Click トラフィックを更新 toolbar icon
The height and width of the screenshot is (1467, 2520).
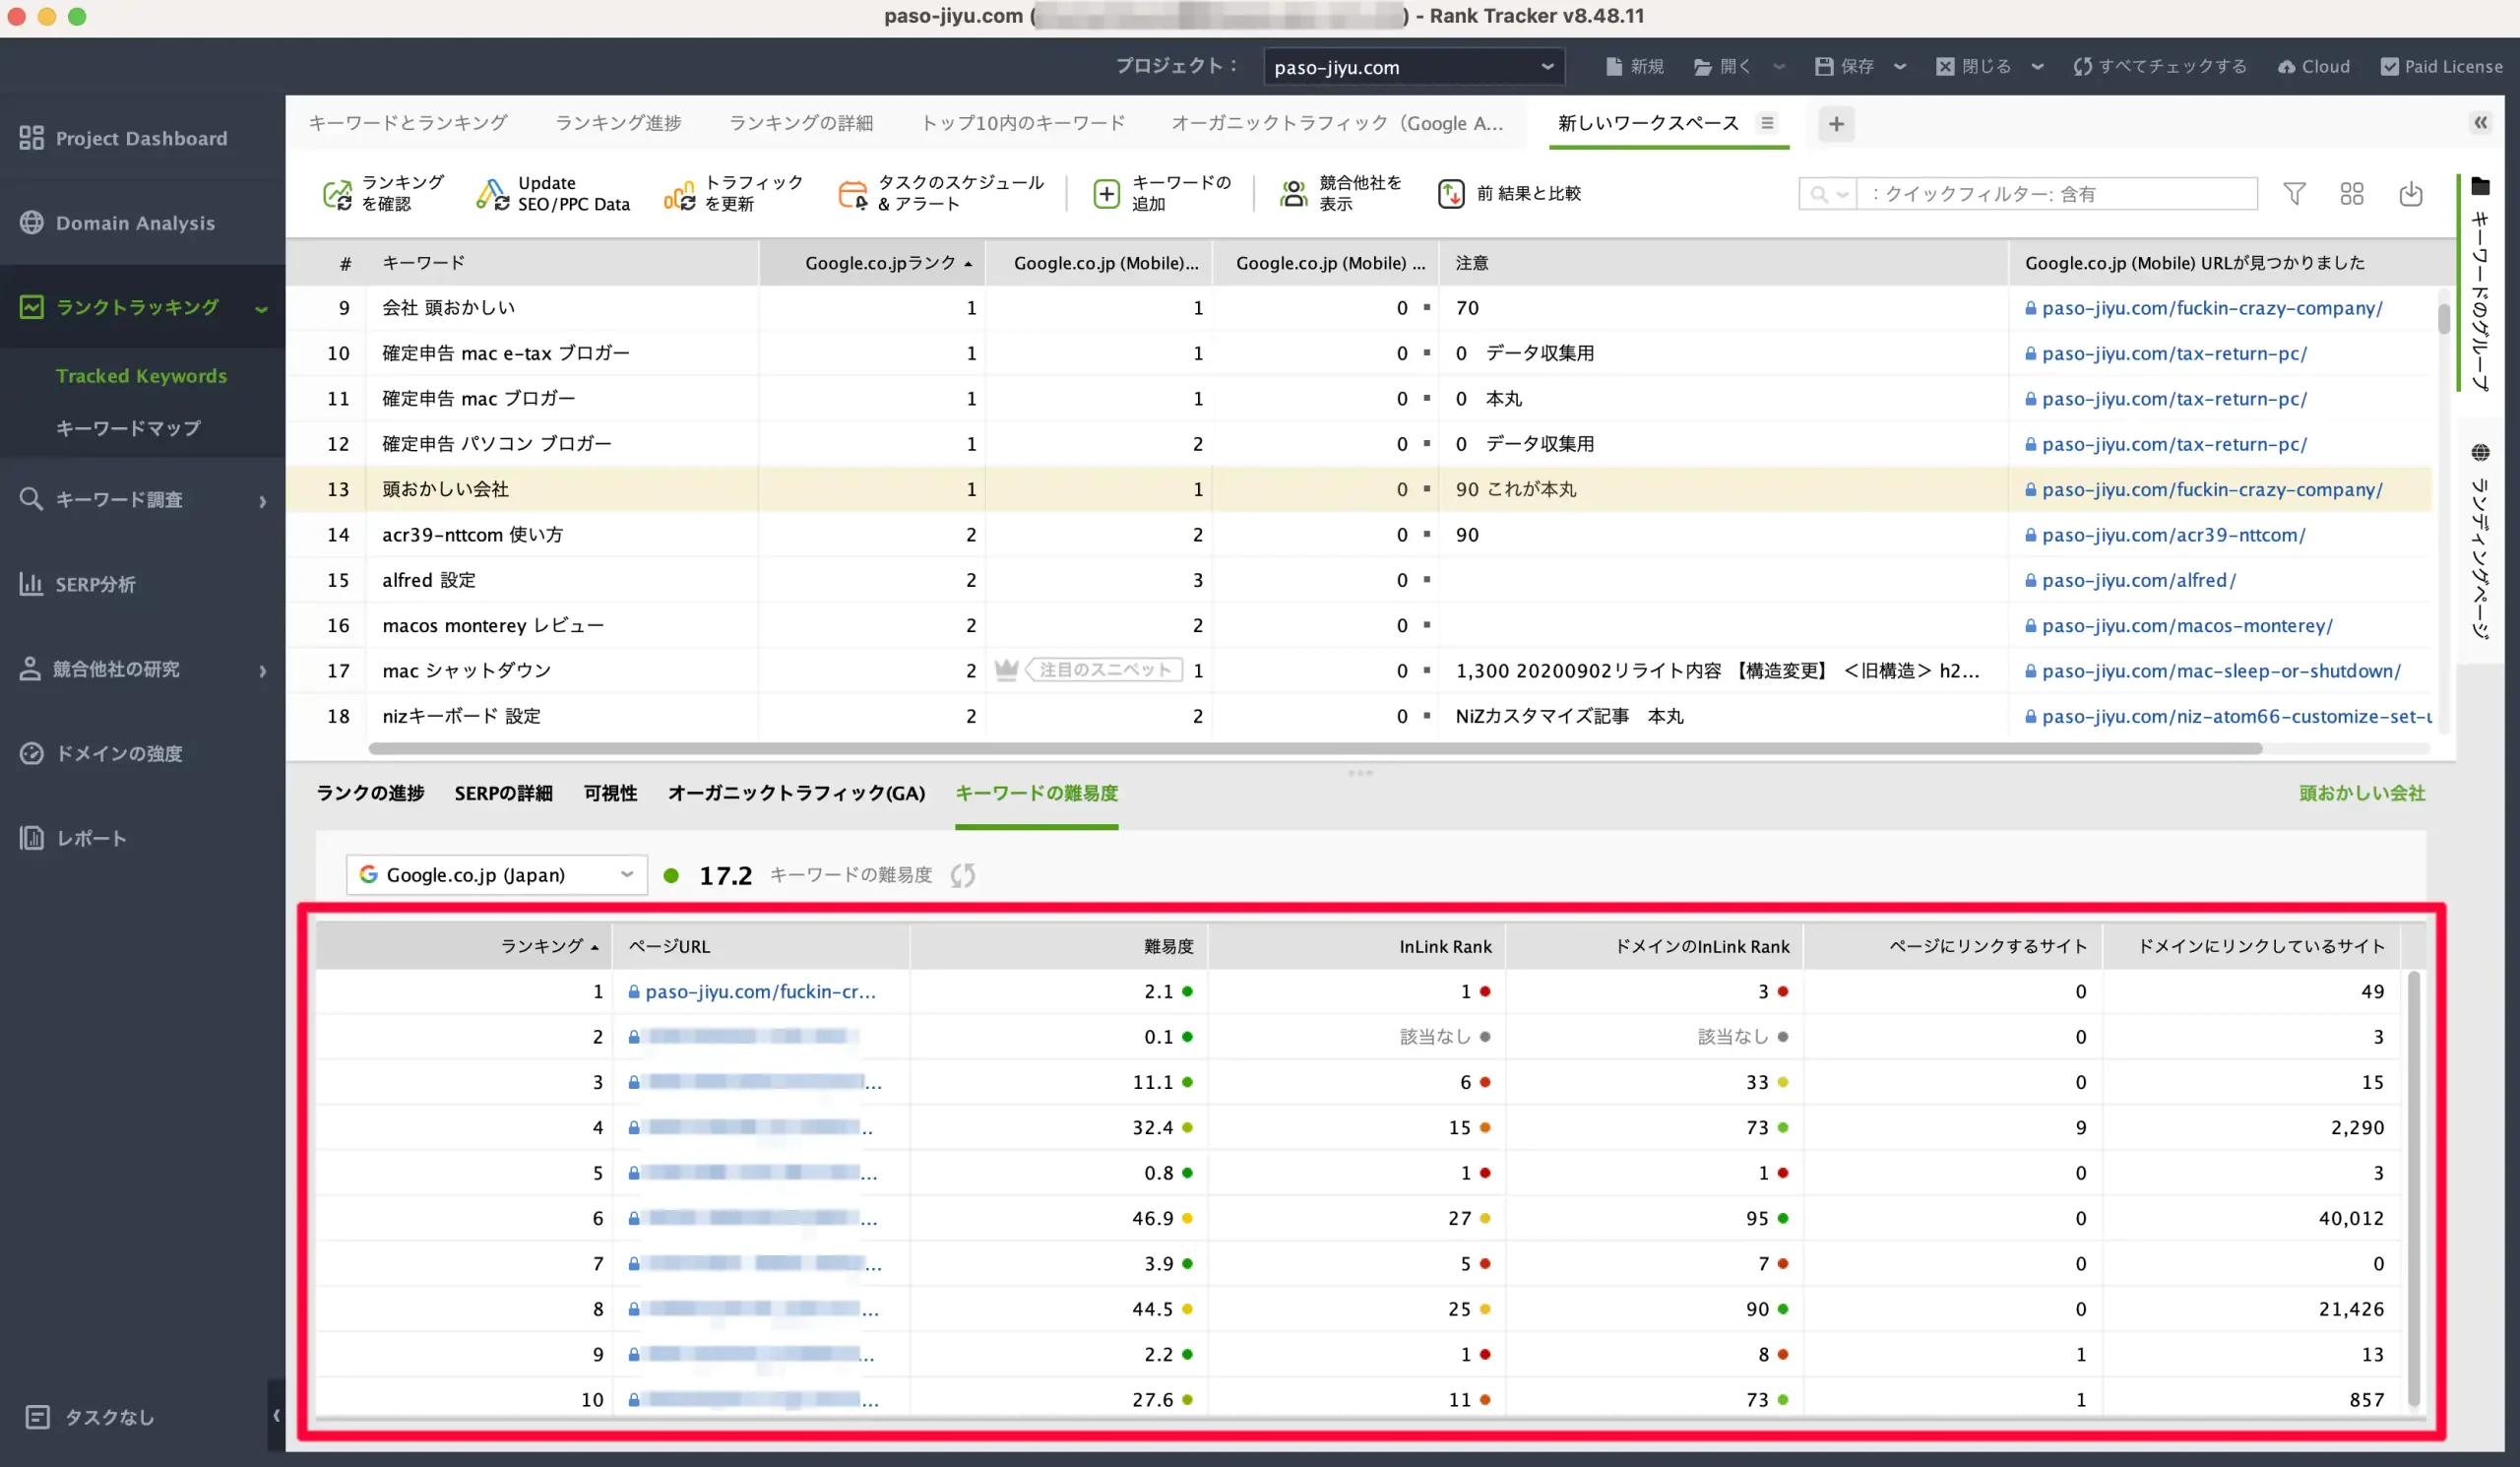[x=679, y=193]
